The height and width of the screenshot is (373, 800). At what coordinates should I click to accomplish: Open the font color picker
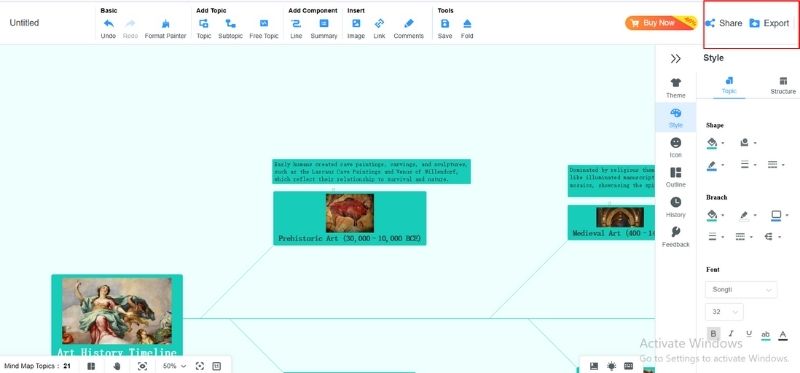pos(783,335)
